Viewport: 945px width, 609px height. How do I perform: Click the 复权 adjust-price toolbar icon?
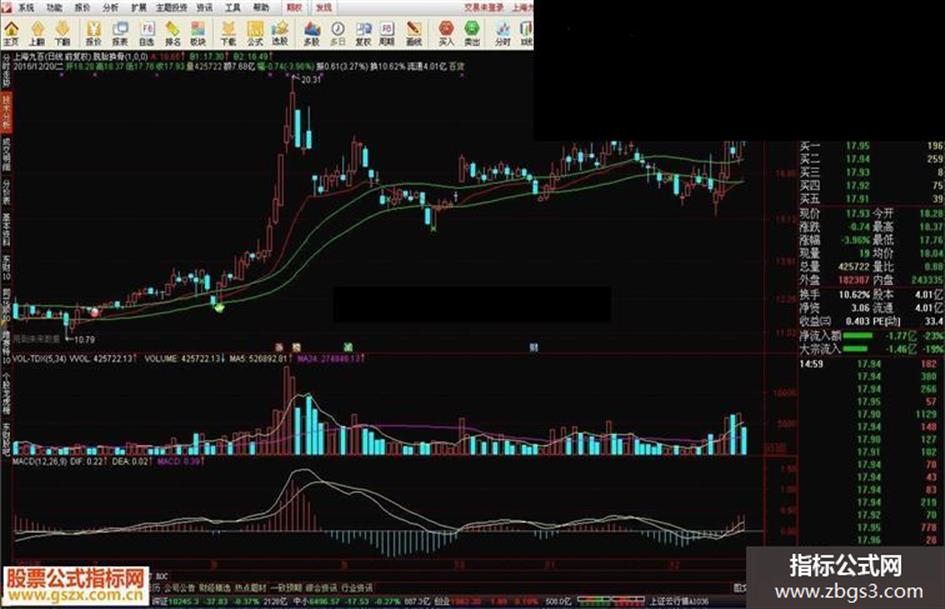click(363, 33)
